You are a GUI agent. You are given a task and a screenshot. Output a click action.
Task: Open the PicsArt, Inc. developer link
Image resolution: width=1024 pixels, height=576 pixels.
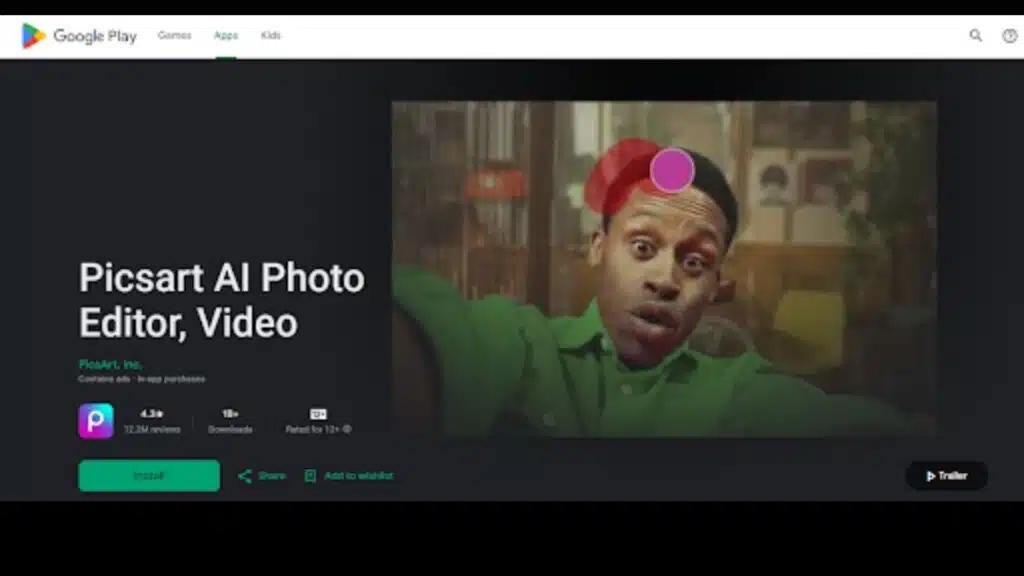(110, 364)
